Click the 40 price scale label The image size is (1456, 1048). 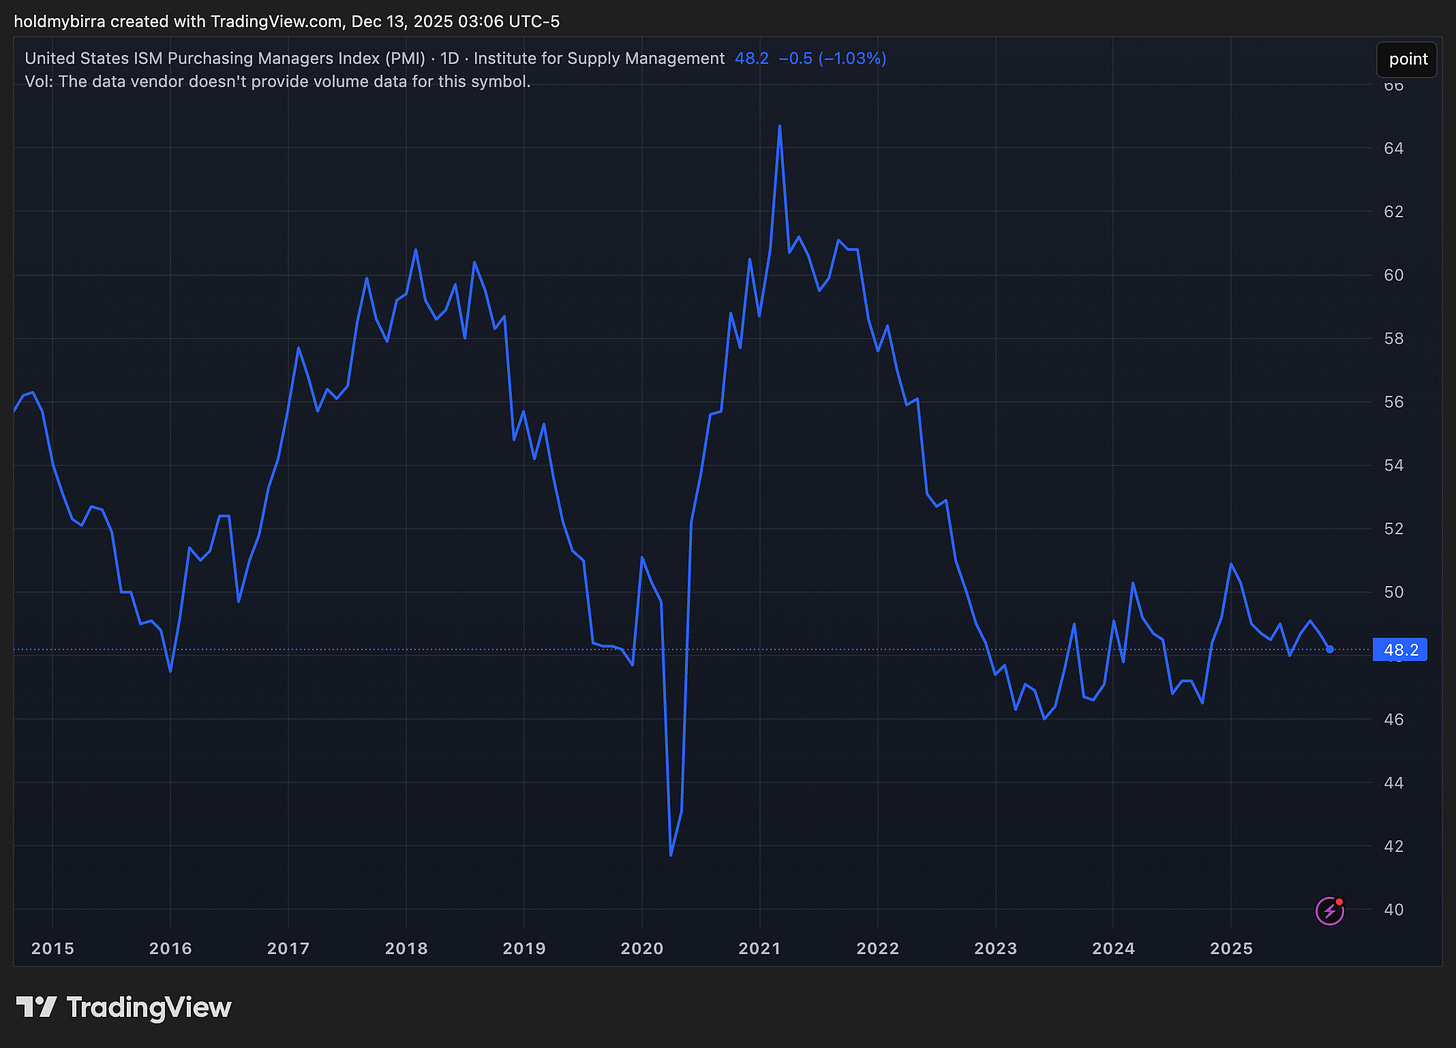point(1394,909)
